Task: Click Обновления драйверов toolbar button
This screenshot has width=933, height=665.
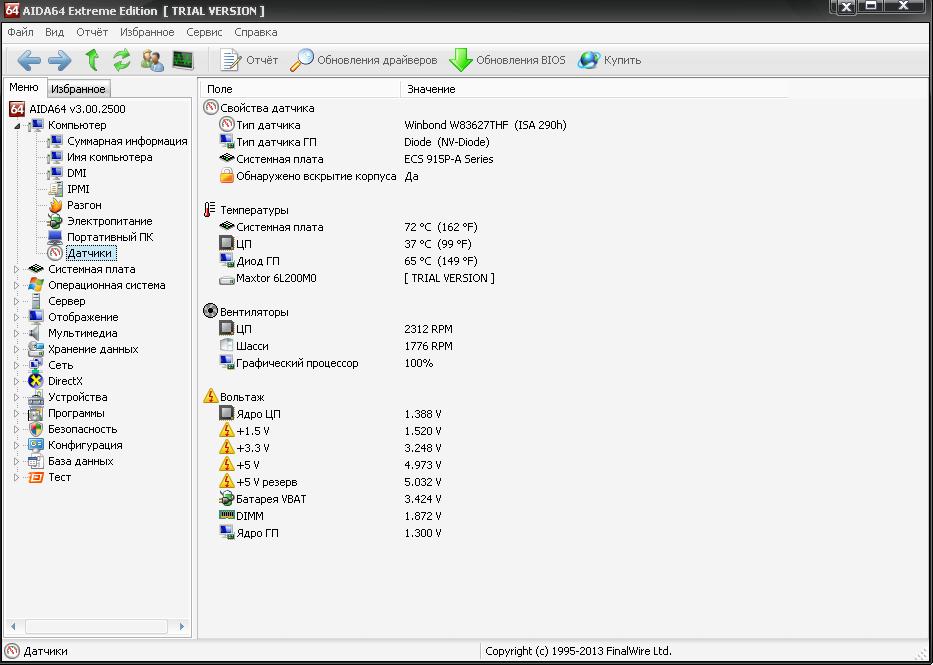Action: (x=364, y=60)
